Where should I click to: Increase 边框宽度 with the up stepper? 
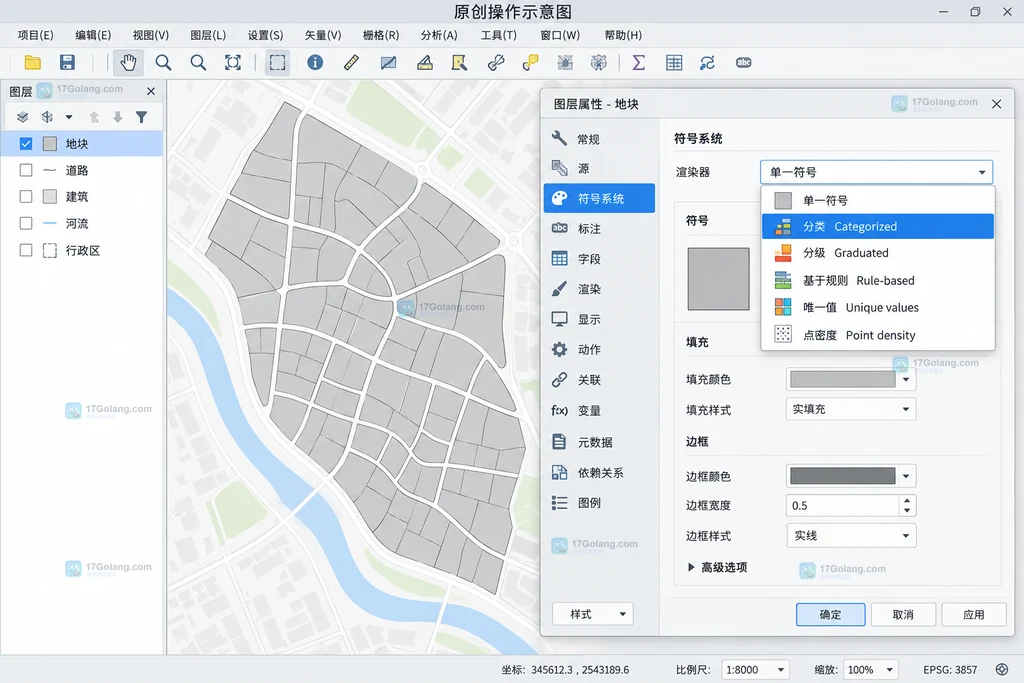(x=907, y=500)
